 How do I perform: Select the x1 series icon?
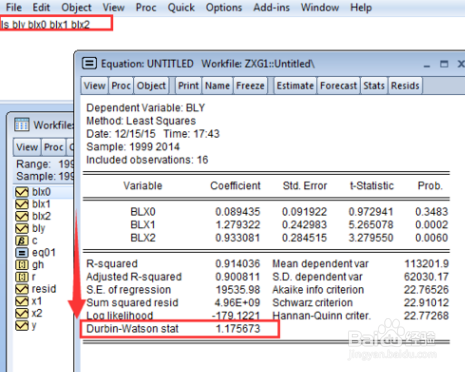pos(22,301)
